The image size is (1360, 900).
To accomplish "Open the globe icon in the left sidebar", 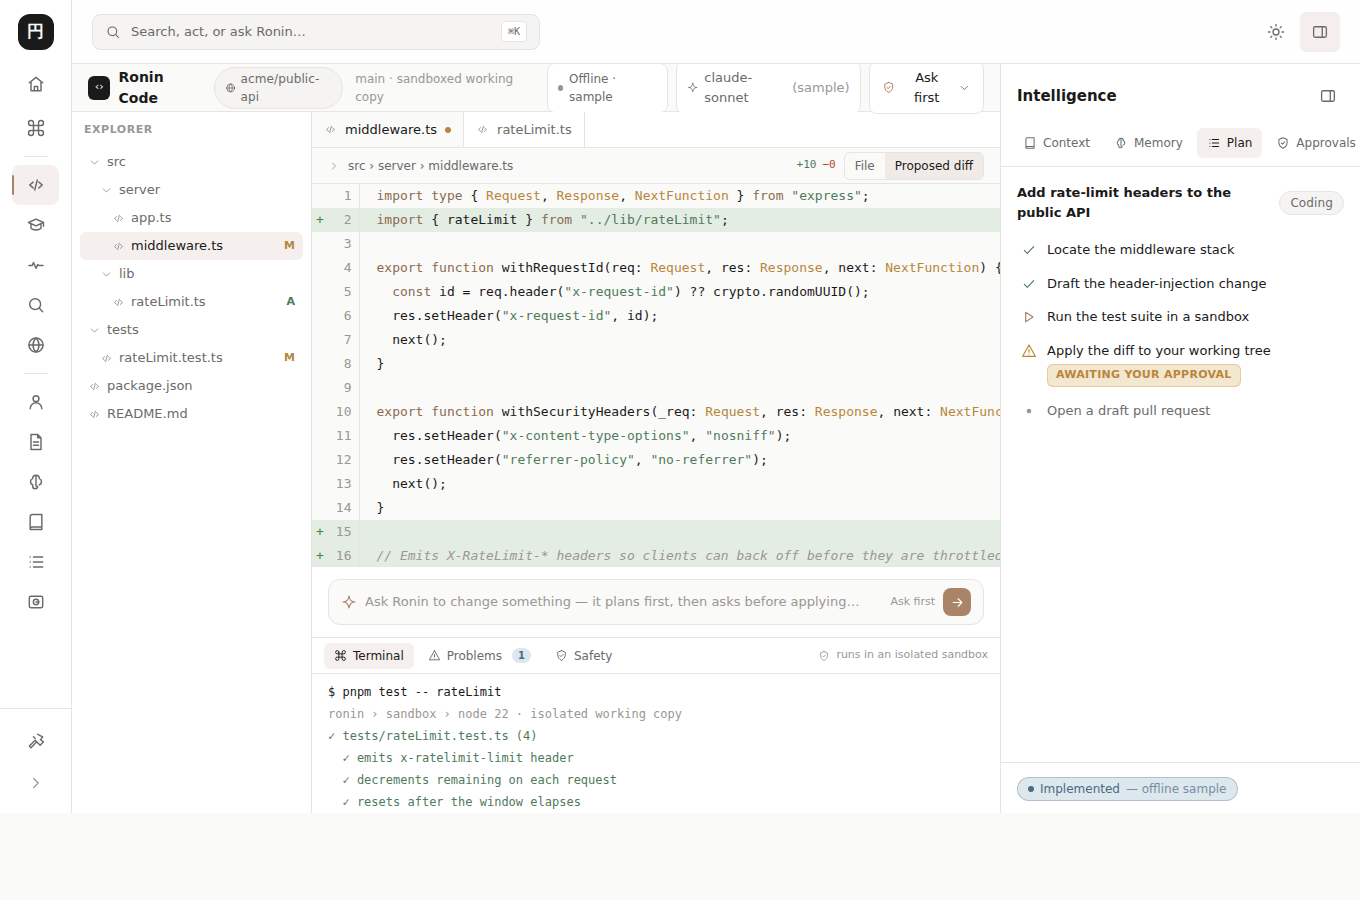I will coord(36,345).
